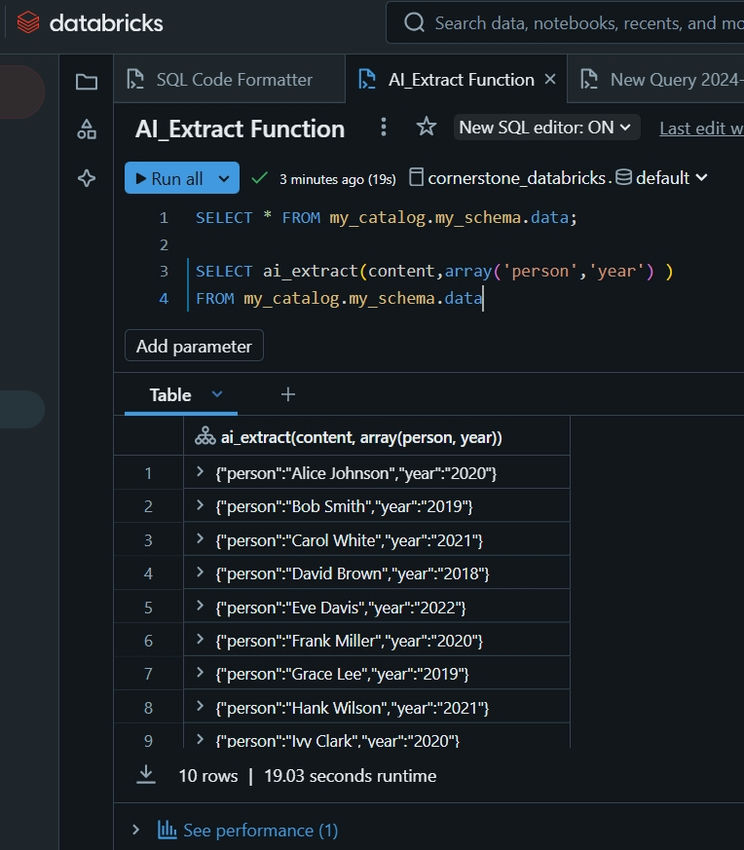Open Table visualization dropdown arrow
Viewport: 744px width, 850px height.
coord(217,394)
